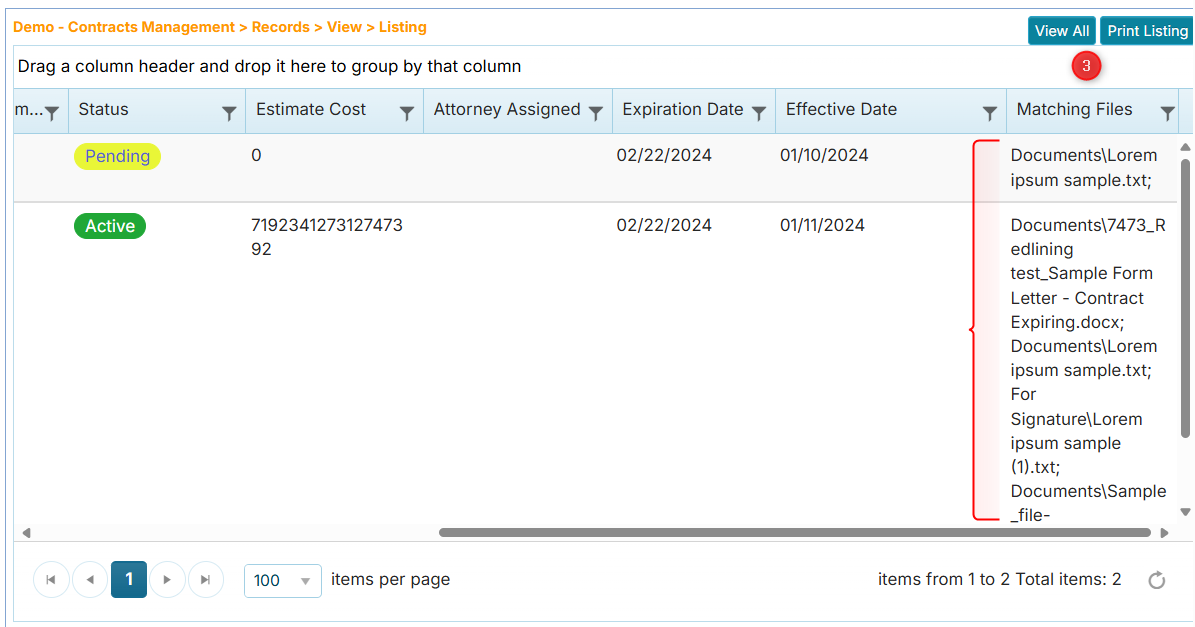
Task: Go to the next page
Action: point(167,579)
